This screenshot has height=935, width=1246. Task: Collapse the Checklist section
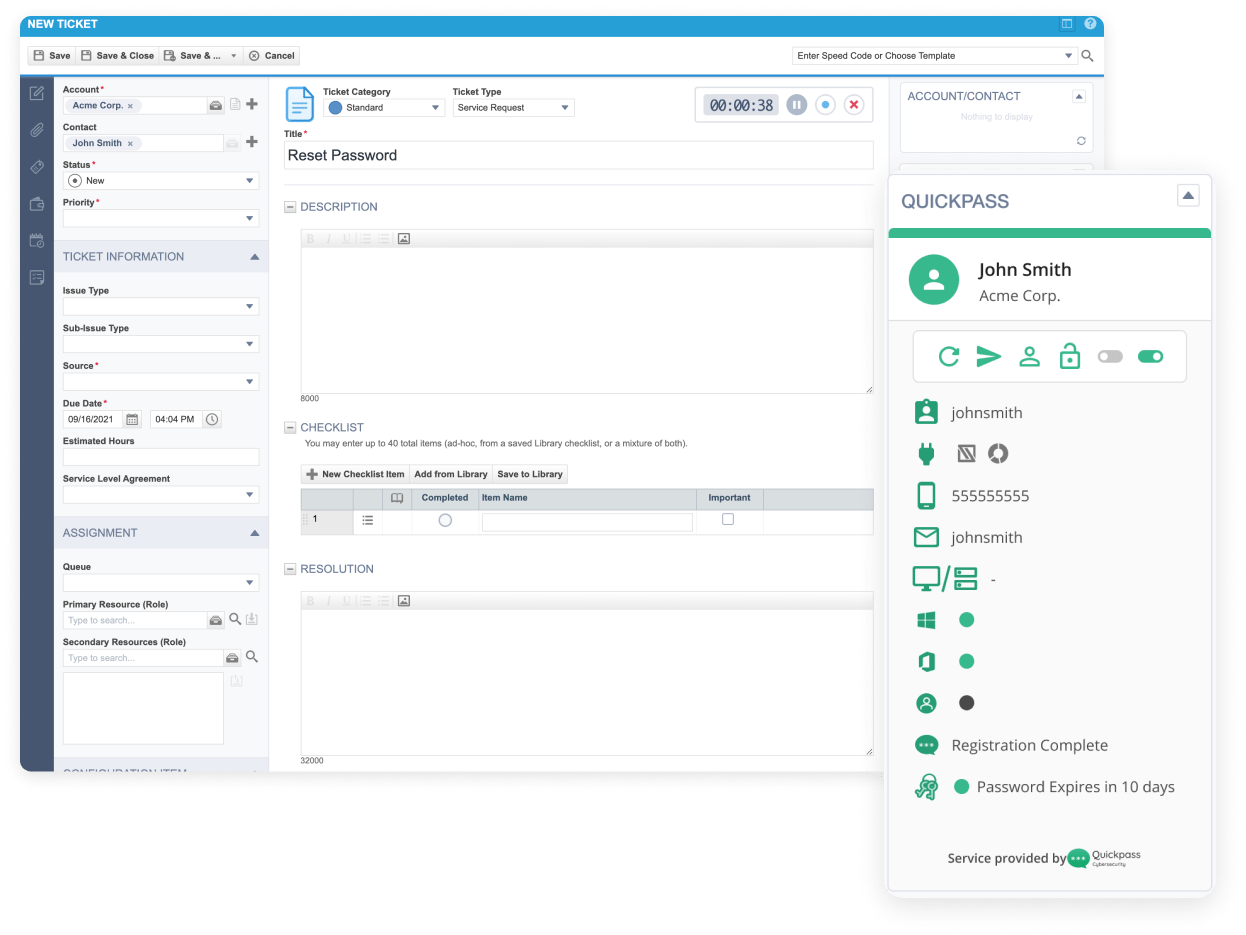(x=291, y=428)
